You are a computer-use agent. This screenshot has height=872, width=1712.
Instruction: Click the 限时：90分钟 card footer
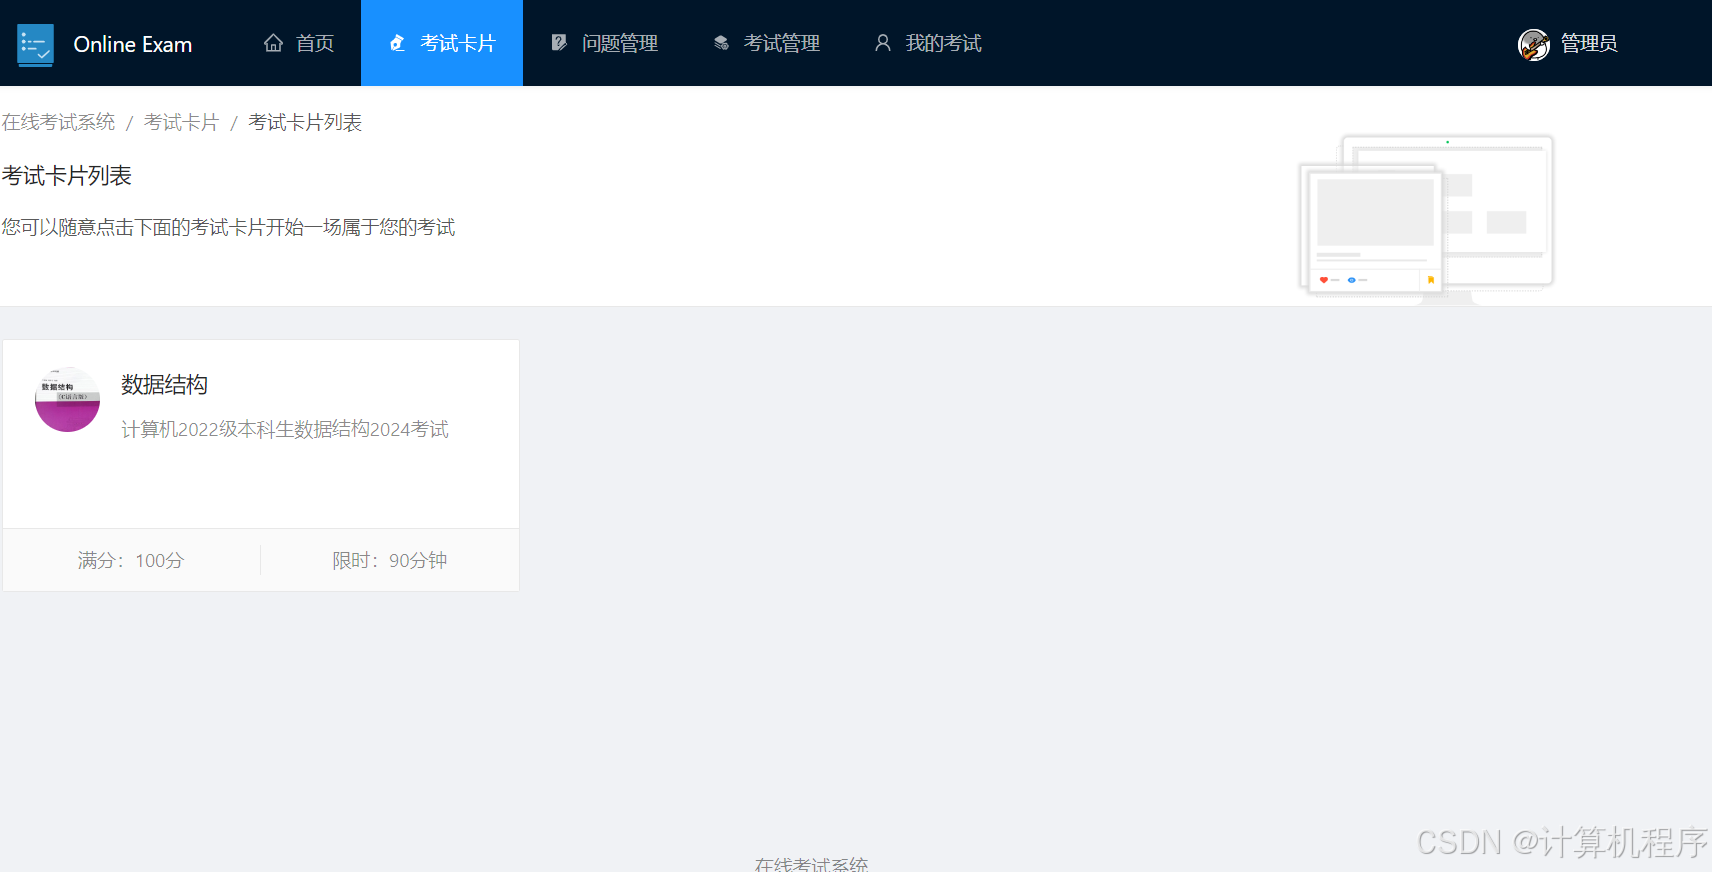tap(390, 560)
